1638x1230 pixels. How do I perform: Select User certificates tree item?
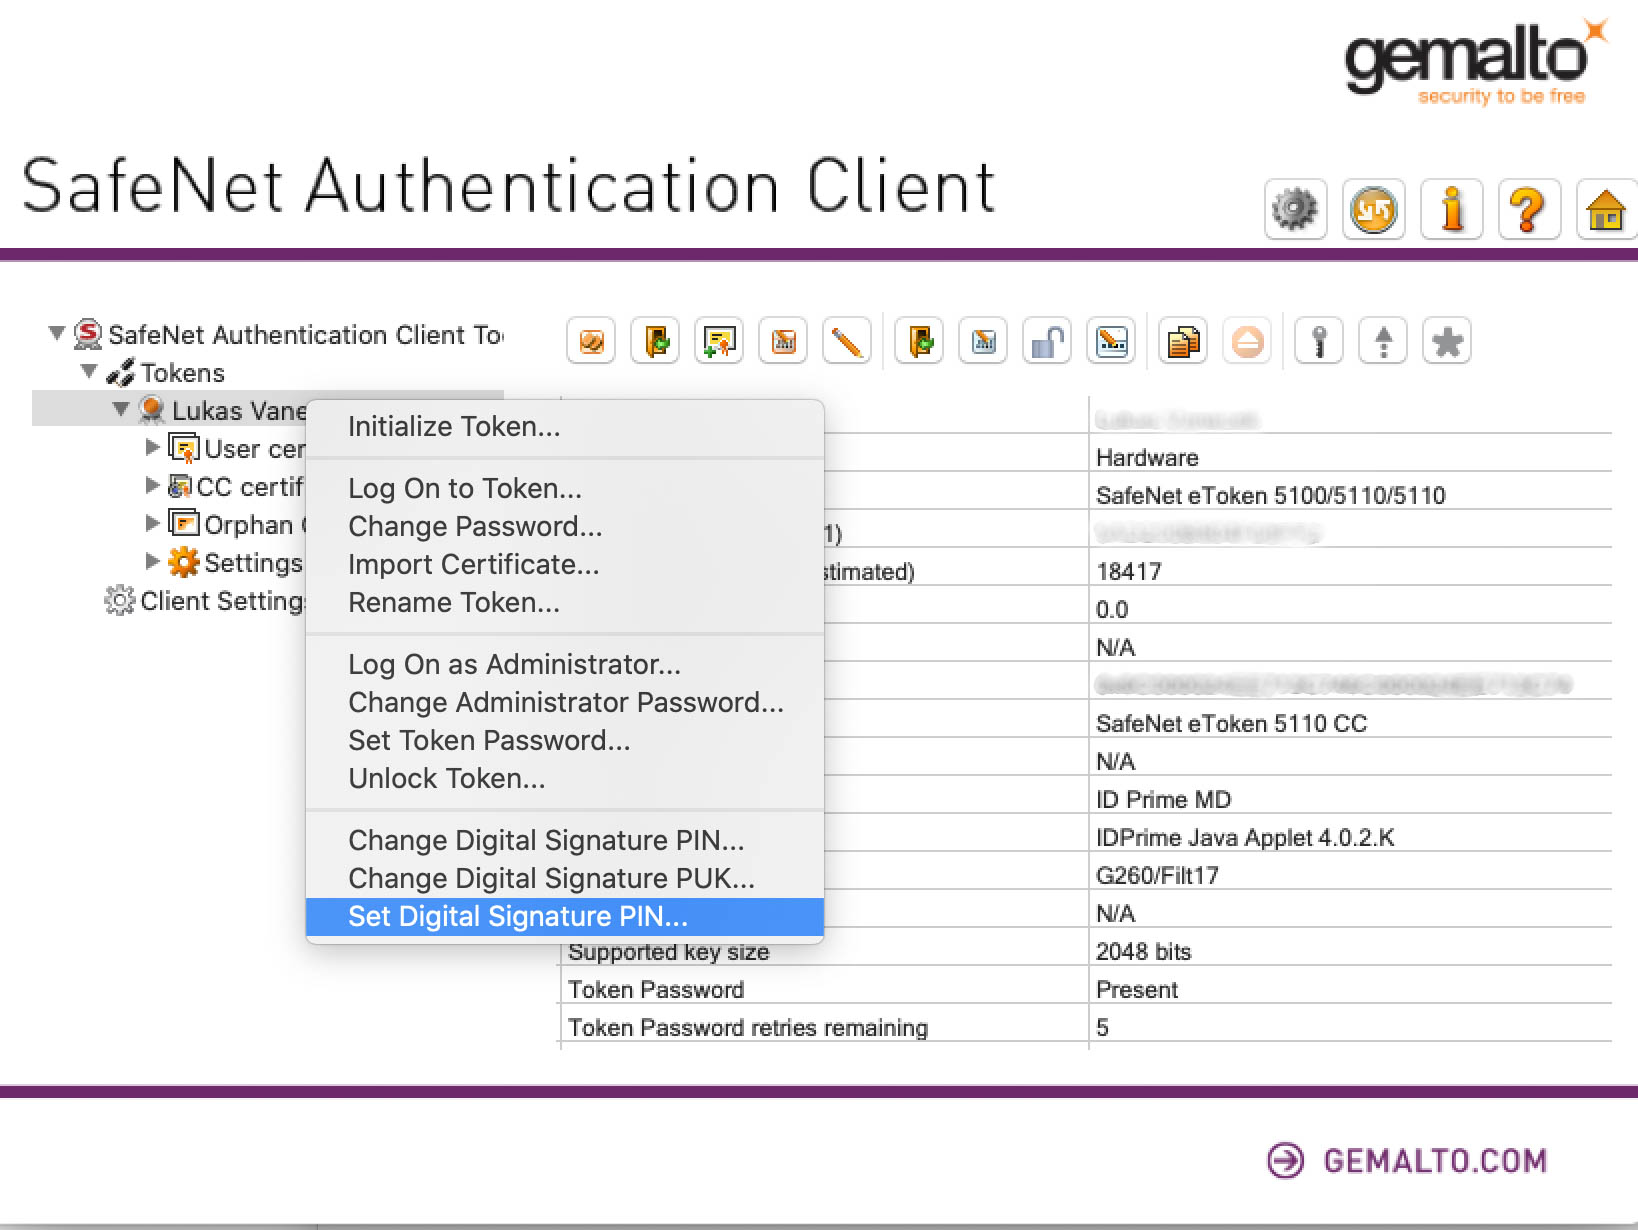(254, 449)
